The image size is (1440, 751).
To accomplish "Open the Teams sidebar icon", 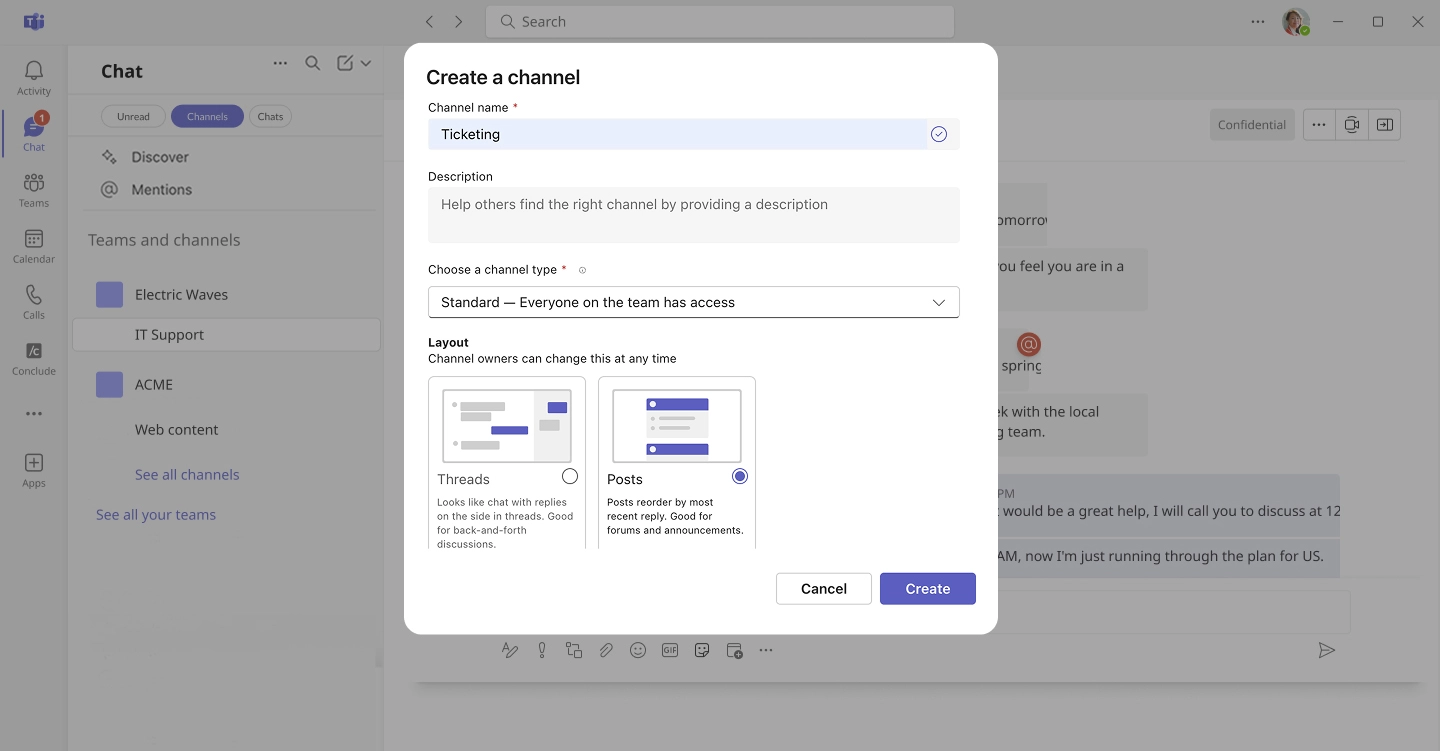I will [34, 185].
